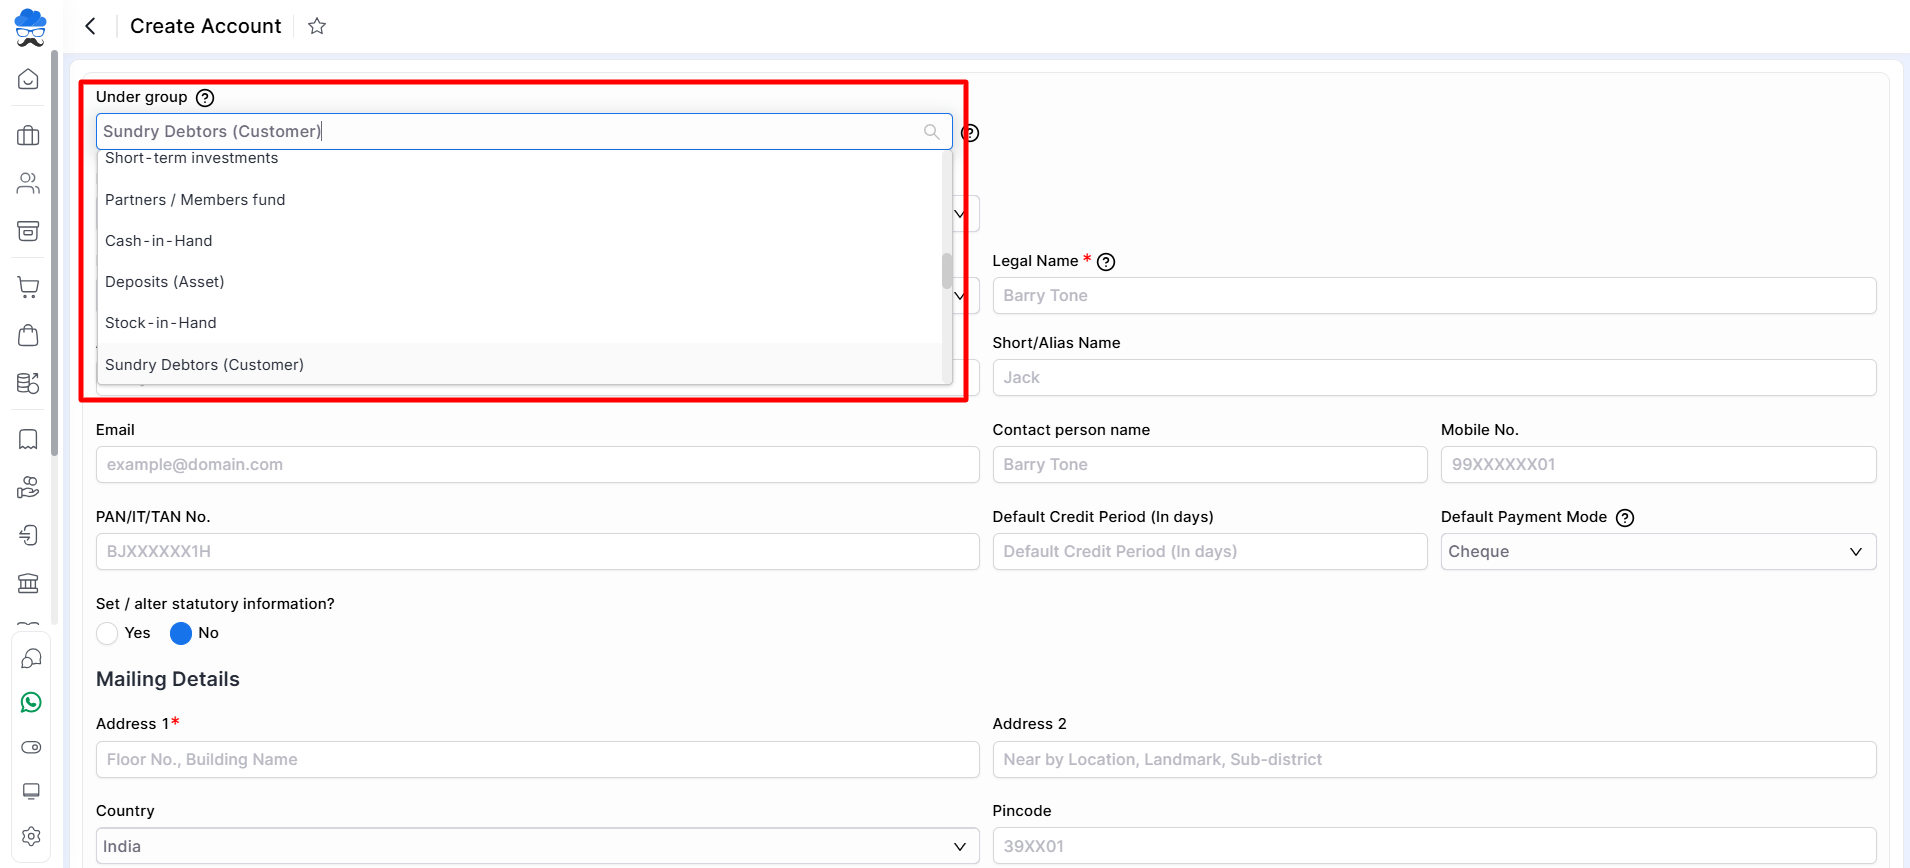The image size is (1910, 868).
Task: Expand the Country dropdown showing India
Action: point(537,847)
